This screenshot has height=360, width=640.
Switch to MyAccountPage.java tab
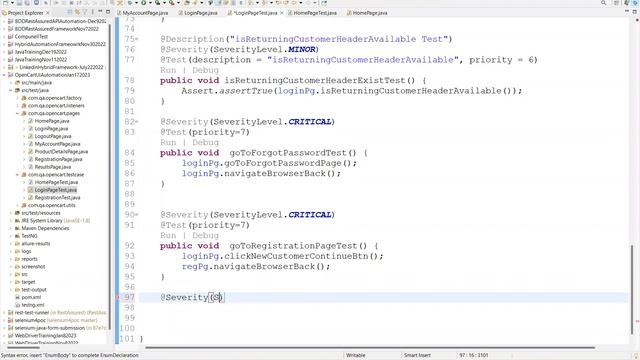pyautogui.click(x=142, y=13)
